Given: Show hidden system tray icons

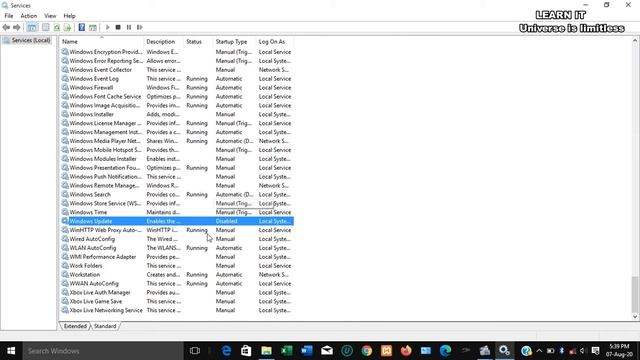Looking at the screenshot, I should [x=539, y=351].
